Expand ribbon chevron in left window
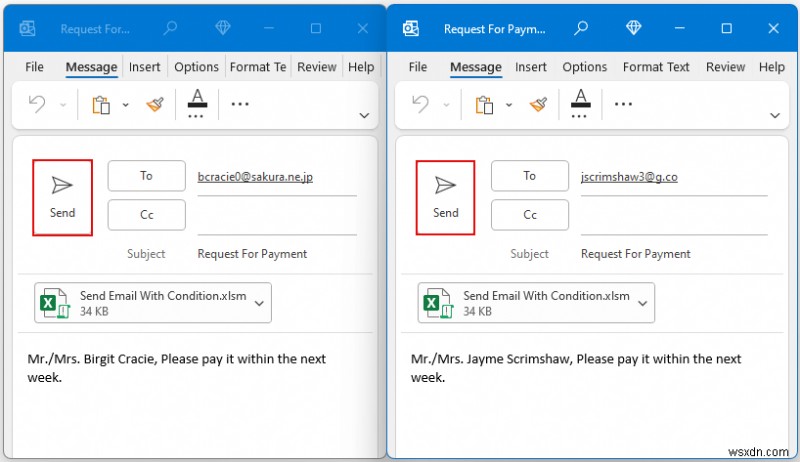Image resolution: width=800 pixels, height=462 pixels. click(x=365, y=115)
